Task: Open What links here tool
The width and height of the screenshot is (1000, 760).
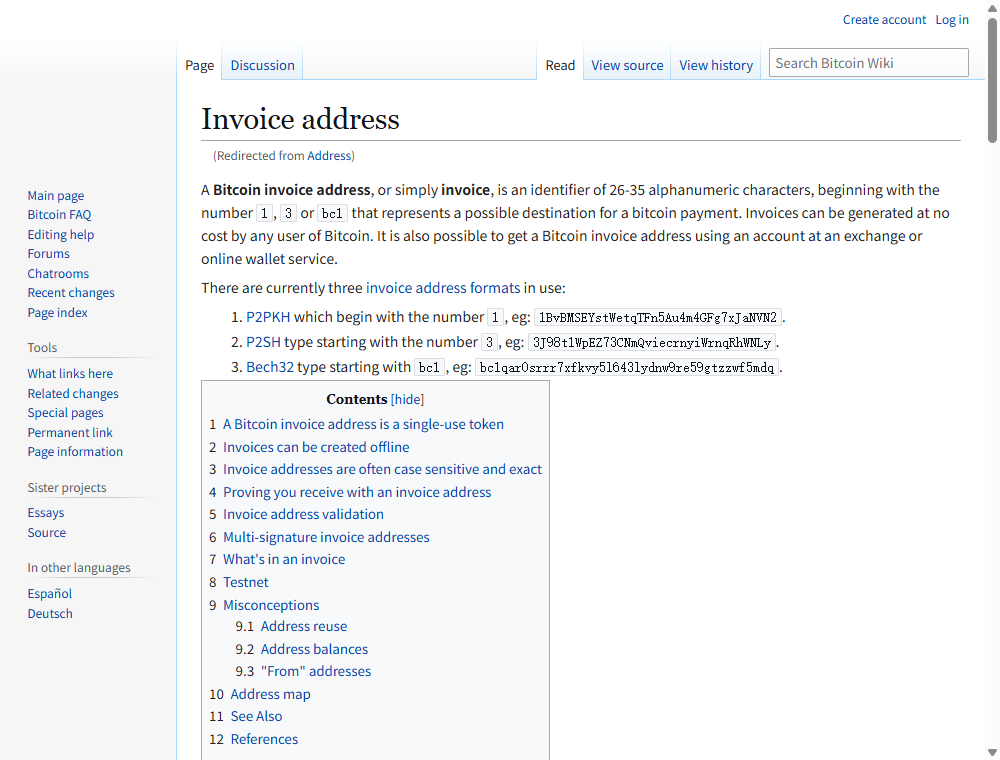Action: tap(70, 374)
